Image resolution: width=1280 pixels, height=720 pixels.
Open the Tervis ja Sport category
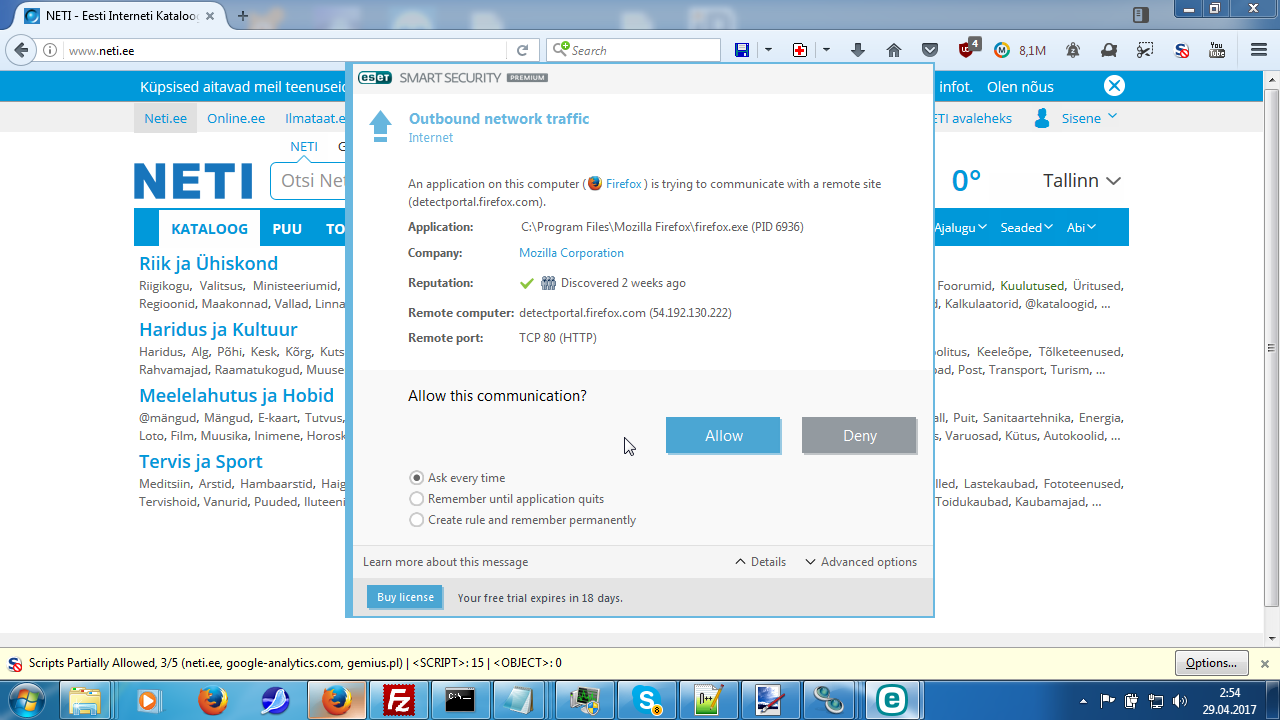point(201,461)
